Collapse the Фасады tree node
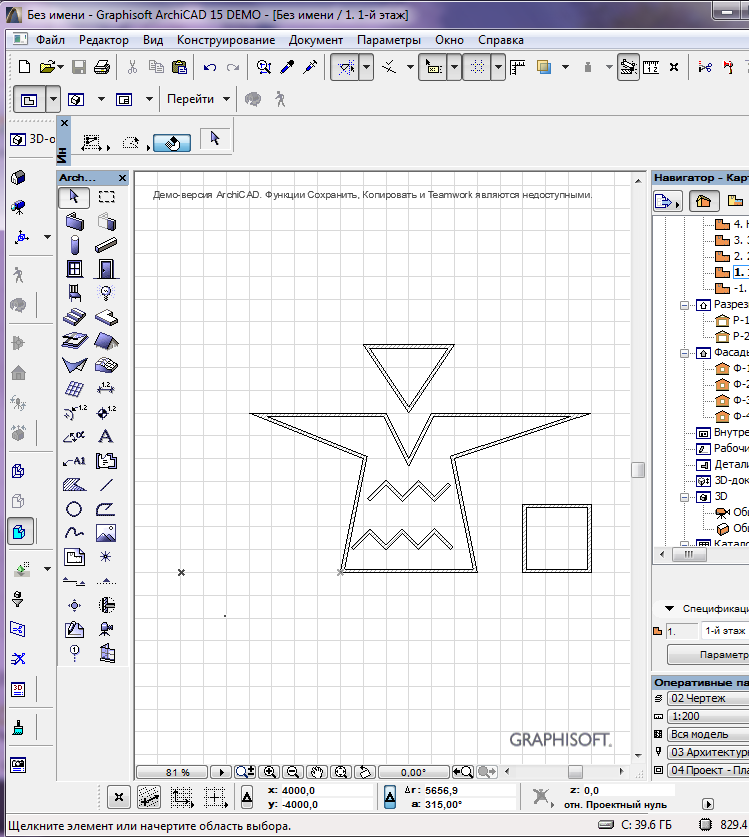 coord(684,353)
